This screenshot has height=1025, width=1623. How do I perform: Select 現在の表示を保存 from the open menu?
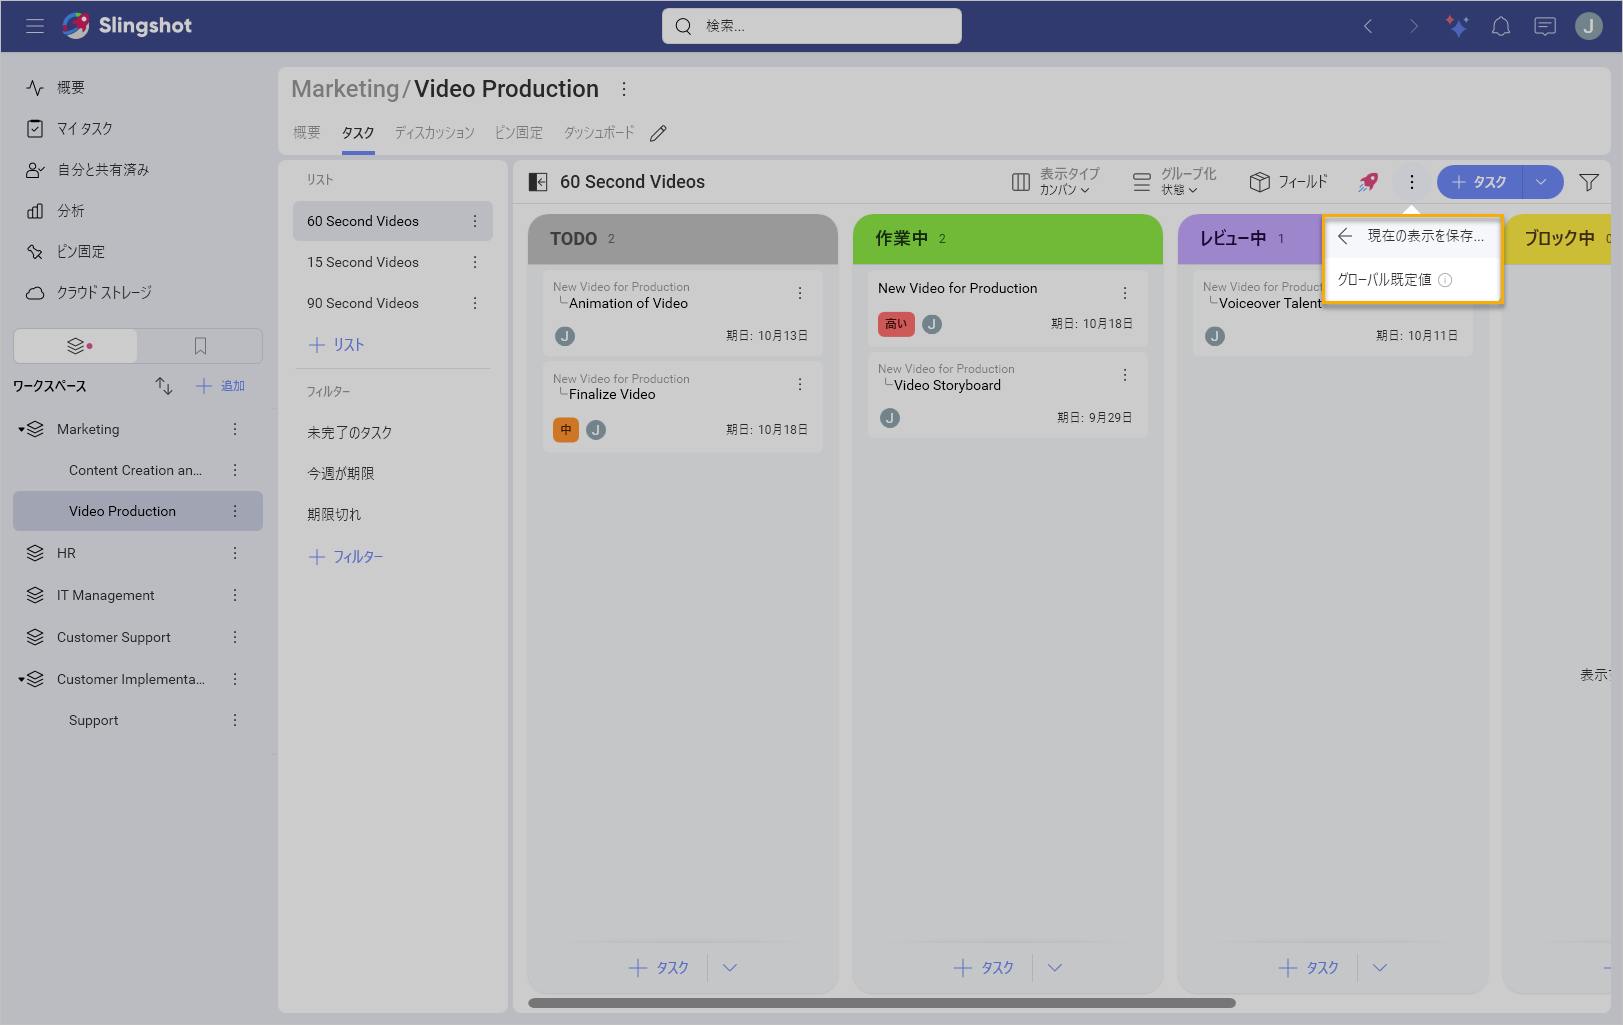click(x=1420, y=235)
